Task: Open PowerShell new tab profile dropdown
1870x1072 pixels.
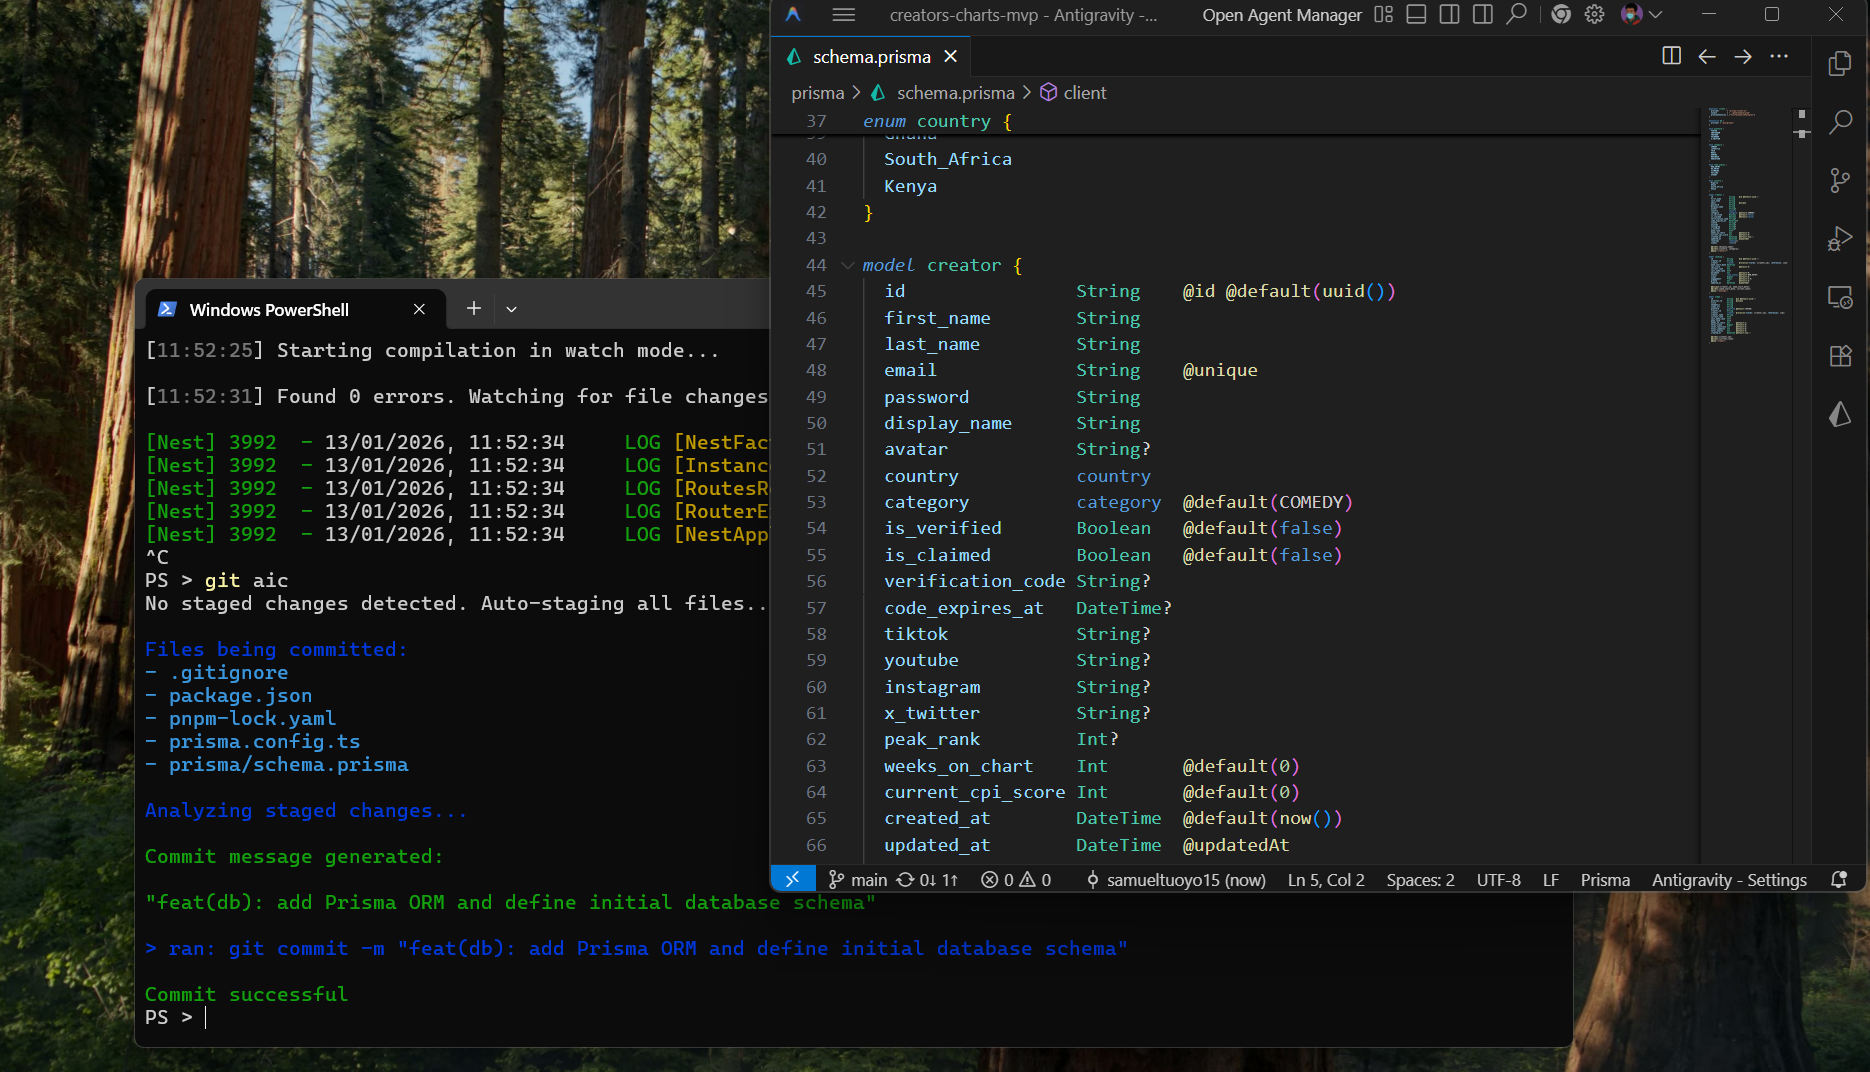Action: 511,309
